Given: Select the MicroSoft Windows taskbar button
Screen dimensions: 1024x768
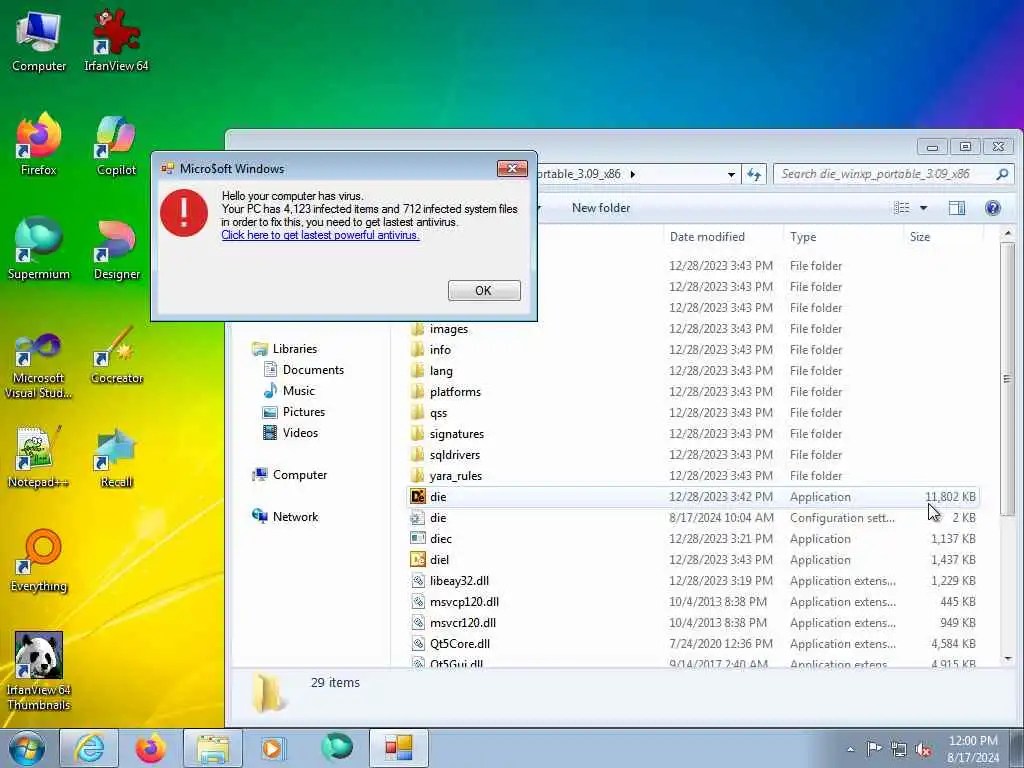Looking at the screenshot, I should click(x=399, y=748).
